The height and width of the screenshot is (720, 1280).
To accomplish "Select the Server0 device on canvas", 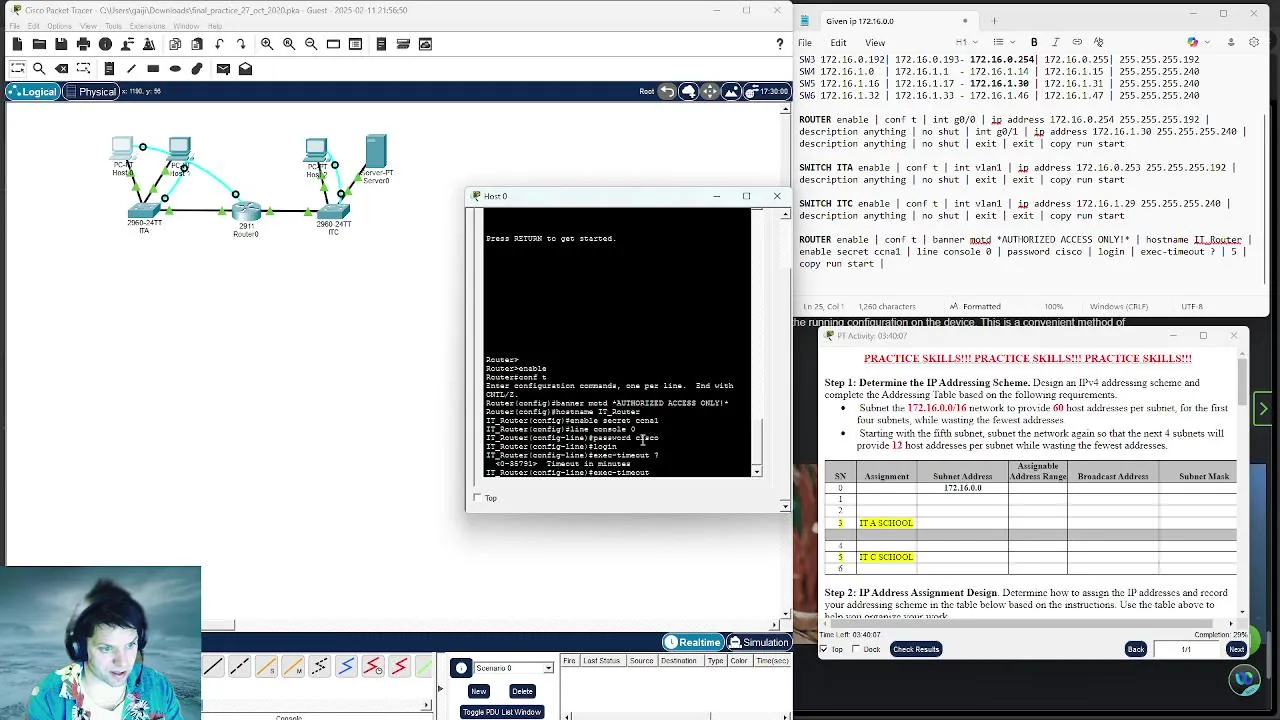I will tap(376, 152).
